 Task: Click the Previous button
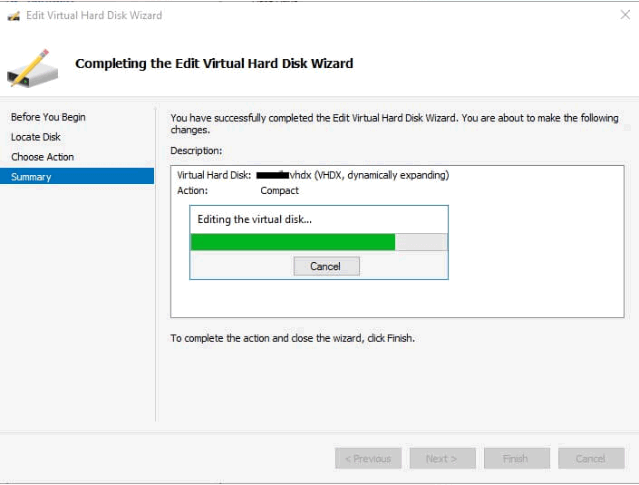[x=368, y=458]
